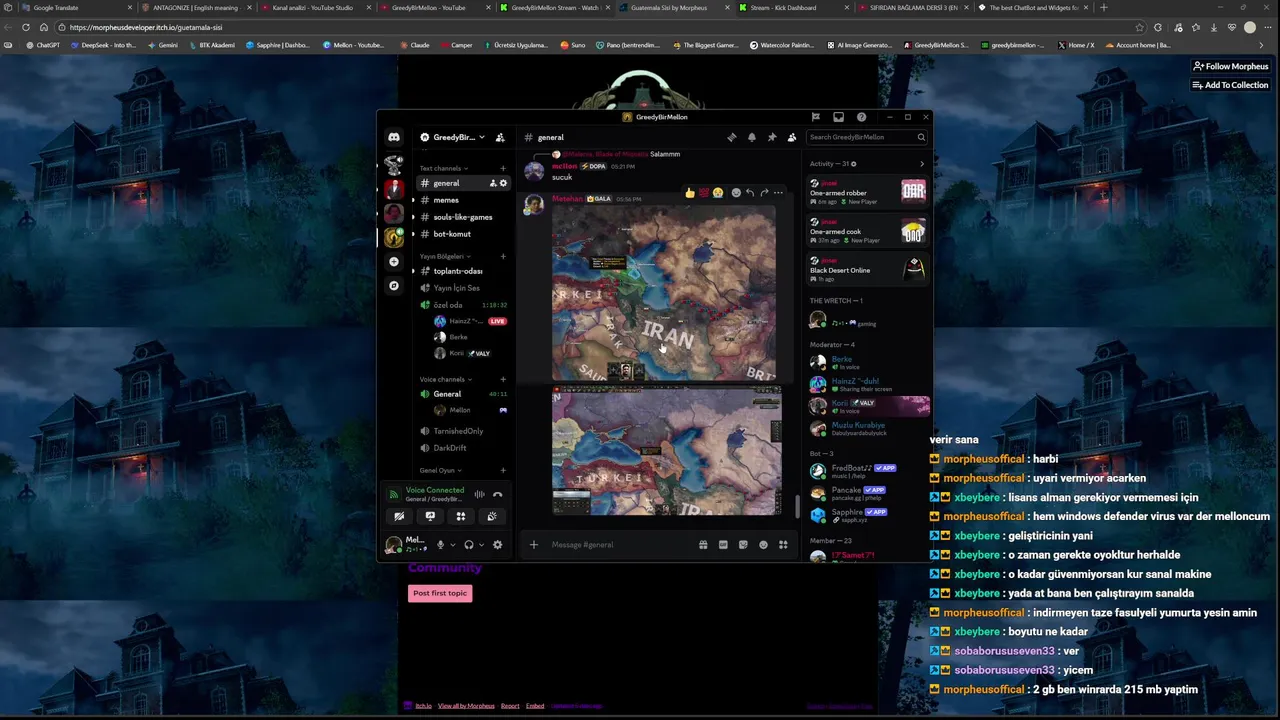Collapse the Genel Oyun category

coord(440,470)
